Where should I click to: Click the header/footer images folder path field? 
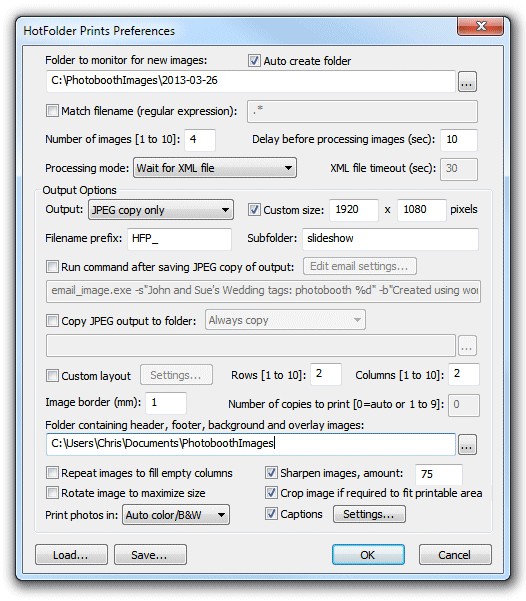(x=251, y=444)
